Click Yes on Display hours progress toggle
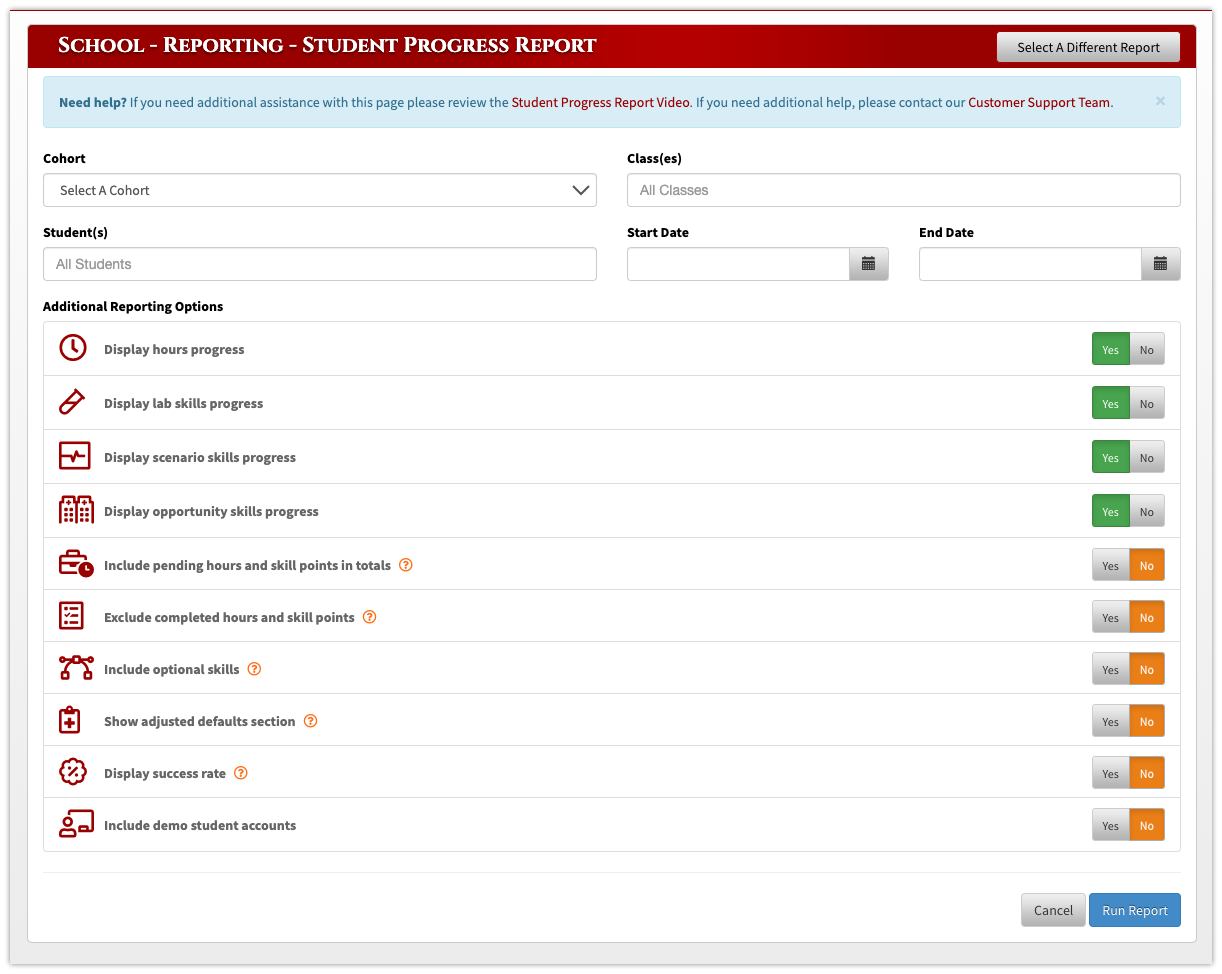Screen dimensions: 1222x974 (1111, 350)
